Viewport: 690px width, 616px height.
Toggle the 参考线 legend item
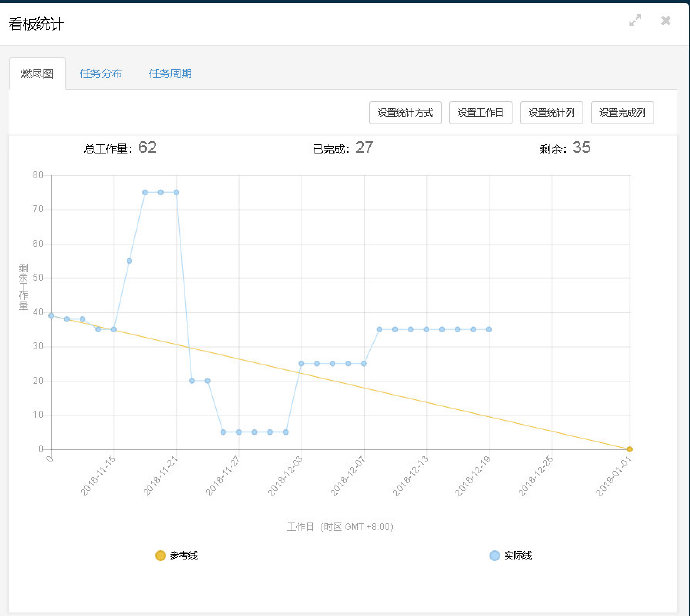tap(177, 555)
